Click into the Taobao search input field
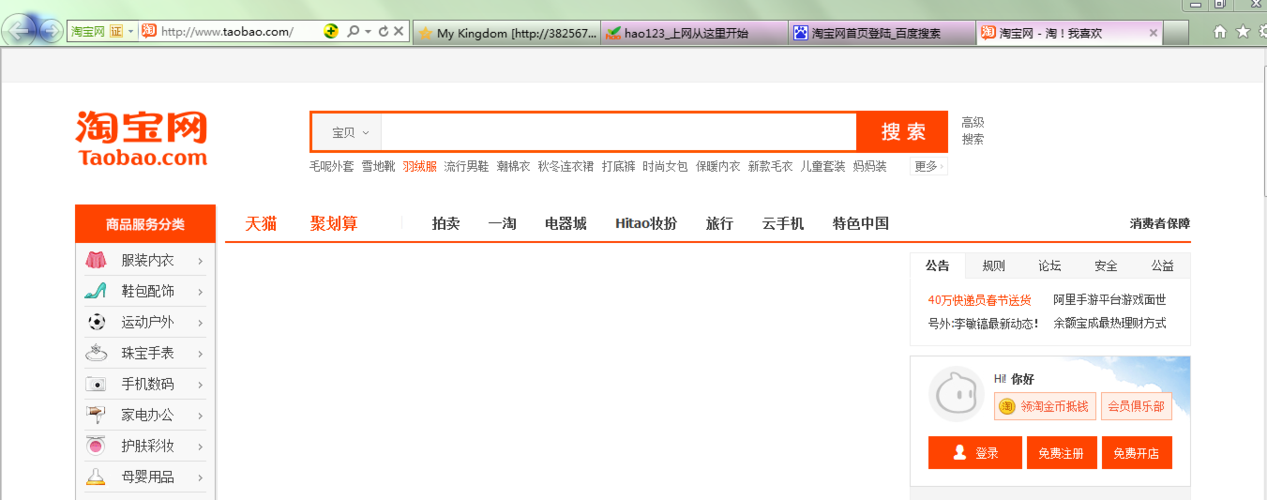The image size is (1267, 500). 618,133
